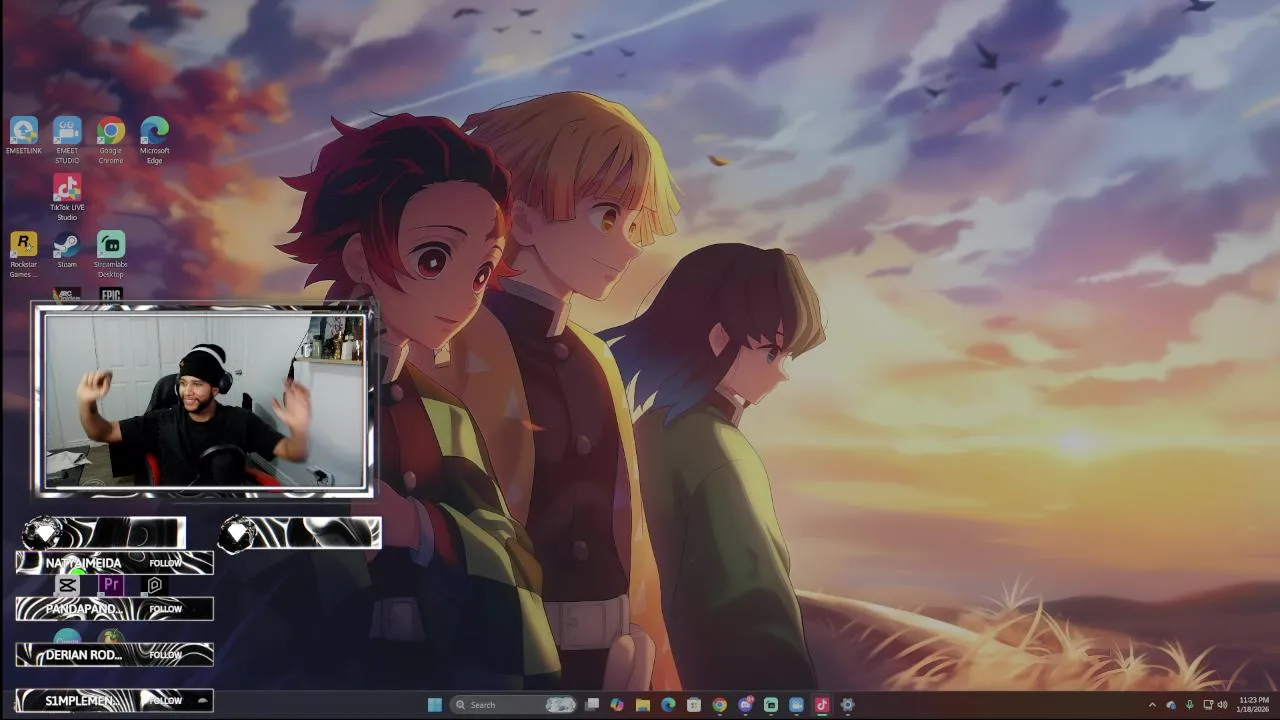Select the Streamlabs Desktop shortcut icon
This screenshot has height=720, width=1280.
click(x=111, y=255)
